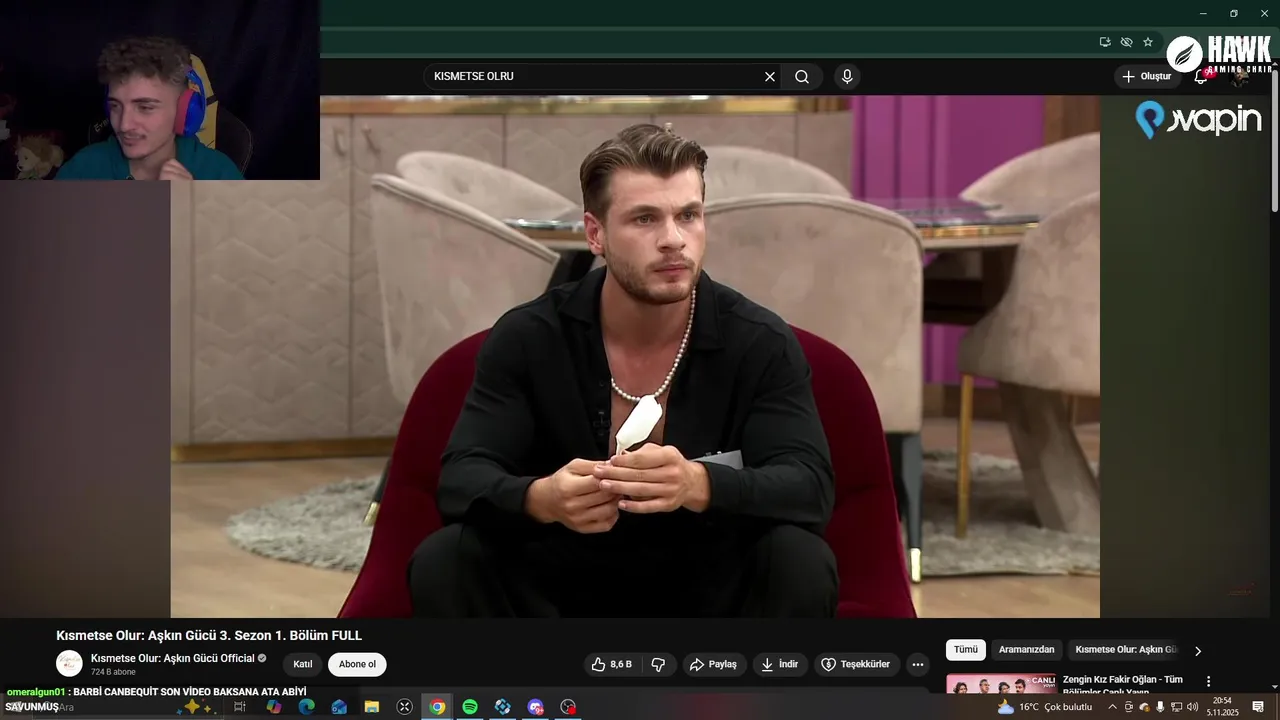Open more actions three-dot menu under the video
Viewport: 1280px width, 720px height.
(918, 664)
